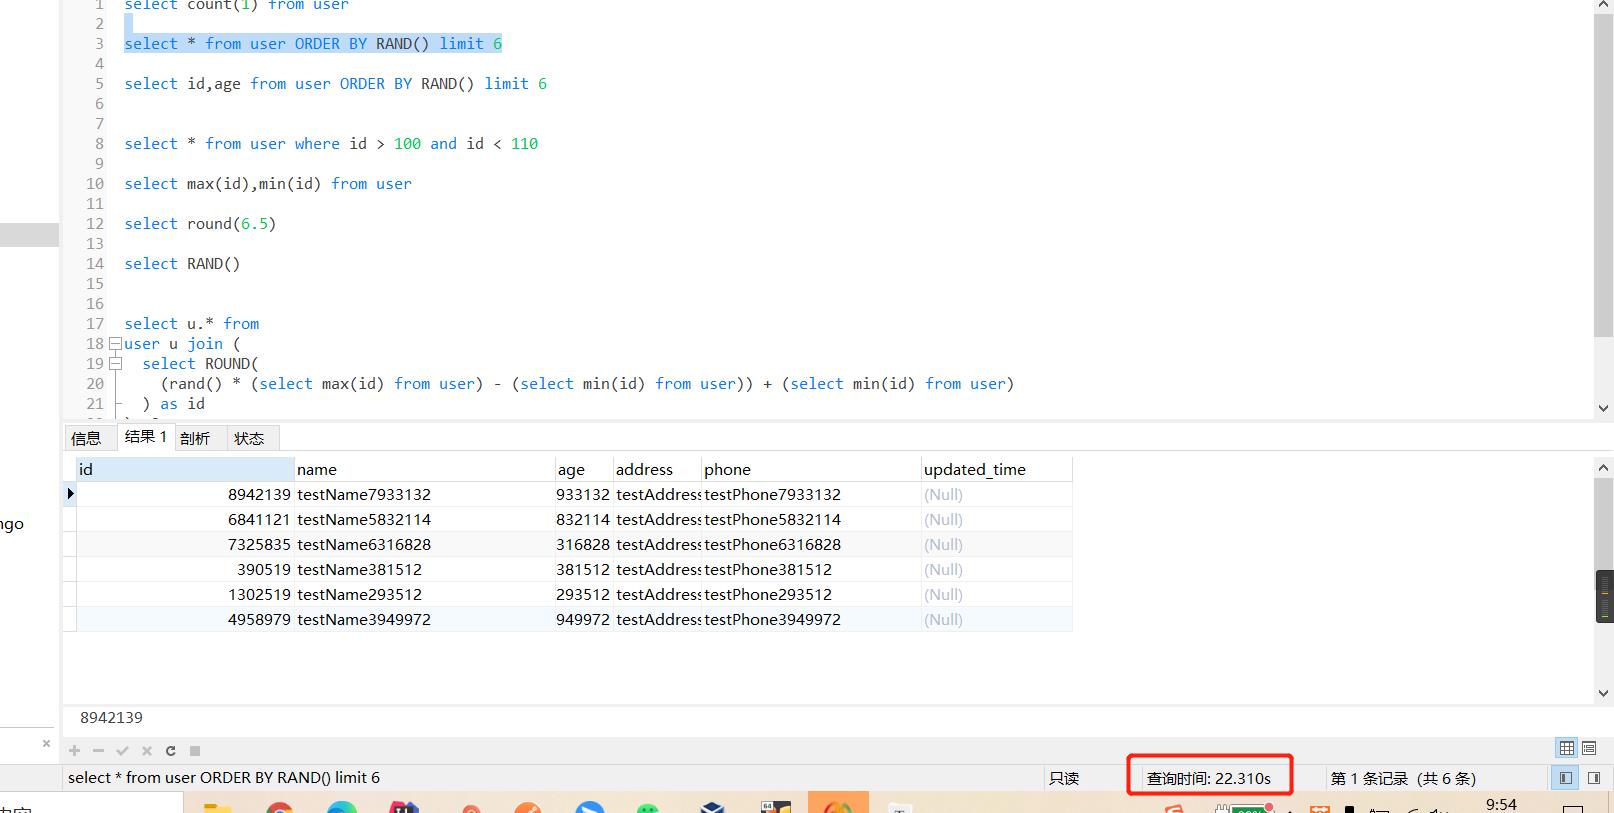This screenshot has height=813, width=1614.
Task: Click line number 8 in gutter
Action: point(99,143)
